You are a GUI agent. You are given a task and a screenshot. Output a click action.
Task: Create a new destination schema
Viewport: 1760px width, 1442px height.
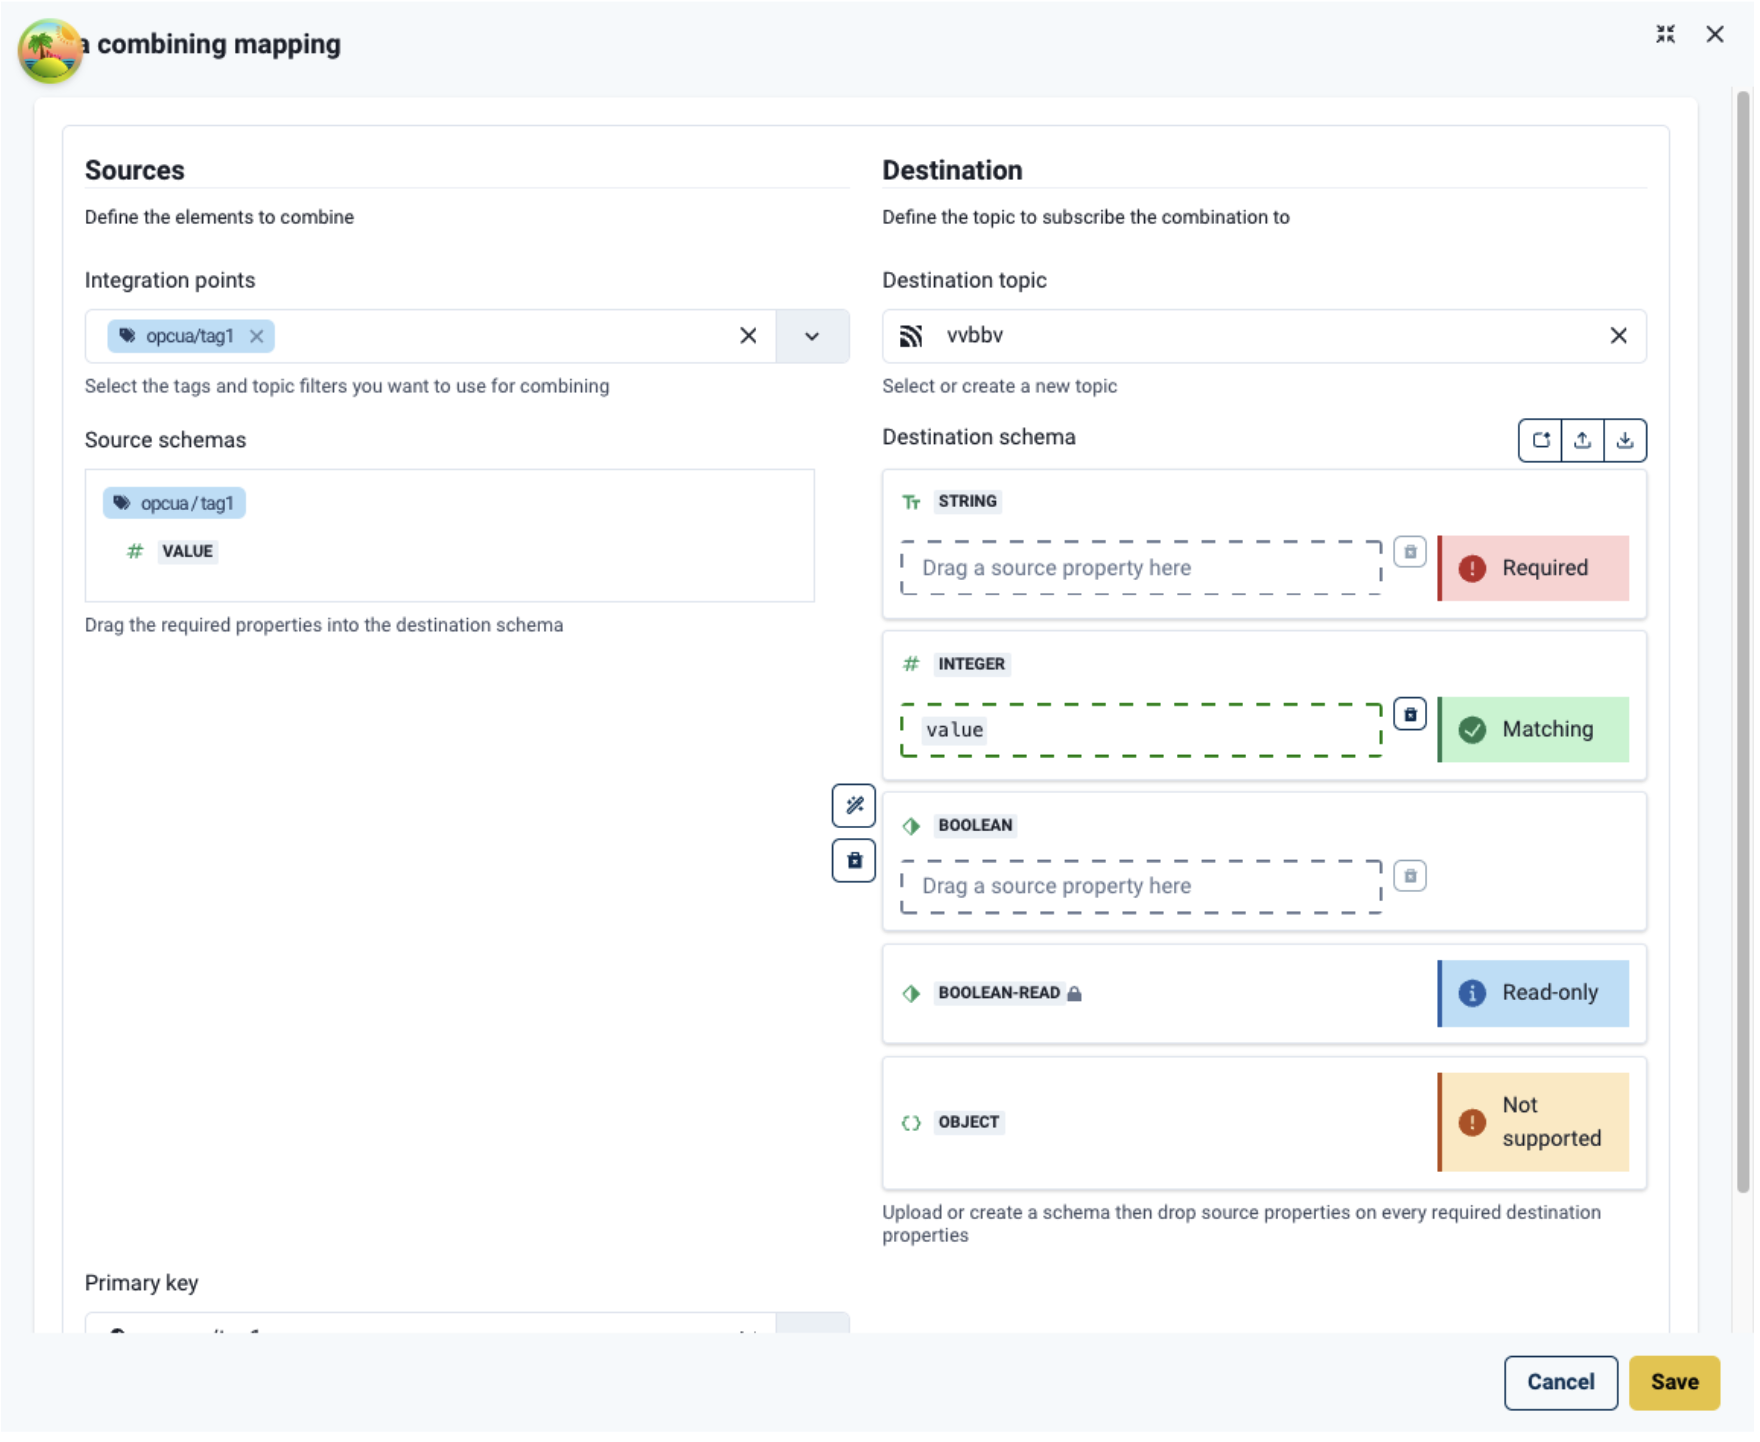1540,439
